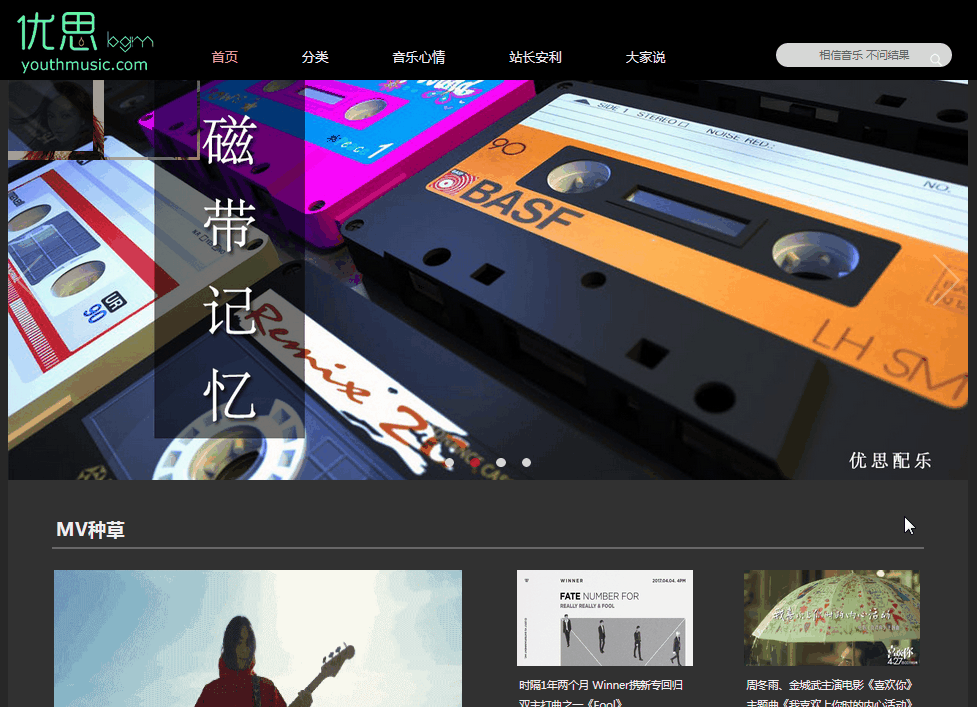Focus the 相信音乐 不问结果 search field
The width and height of the screenshot is (977, 707).
[864, 55]
